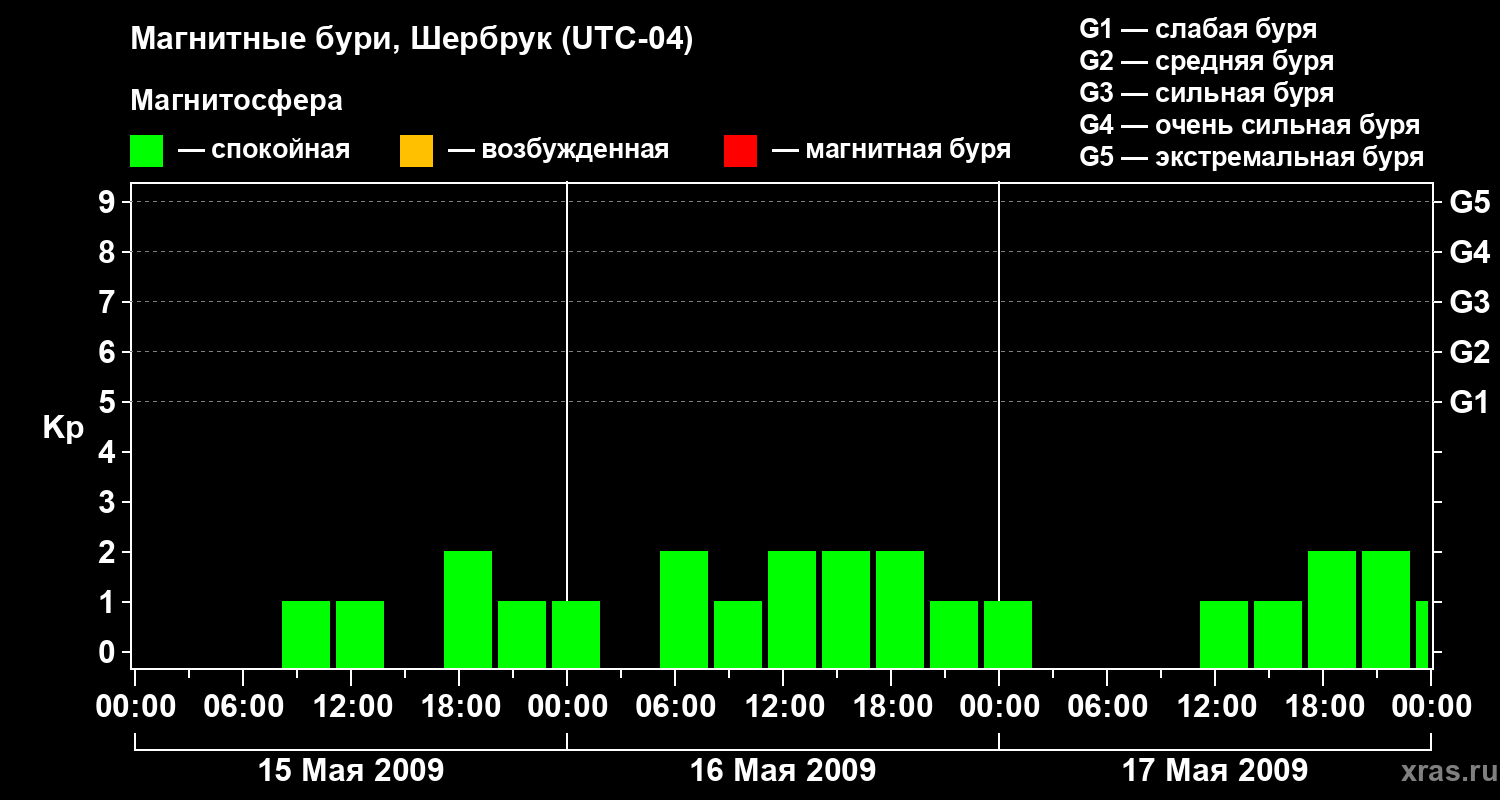This screenshot has height=800, width=1500.
Task: Click the bar between 06:00 and 12:00 on 15 Мая
Action: (x=306, y=634)
